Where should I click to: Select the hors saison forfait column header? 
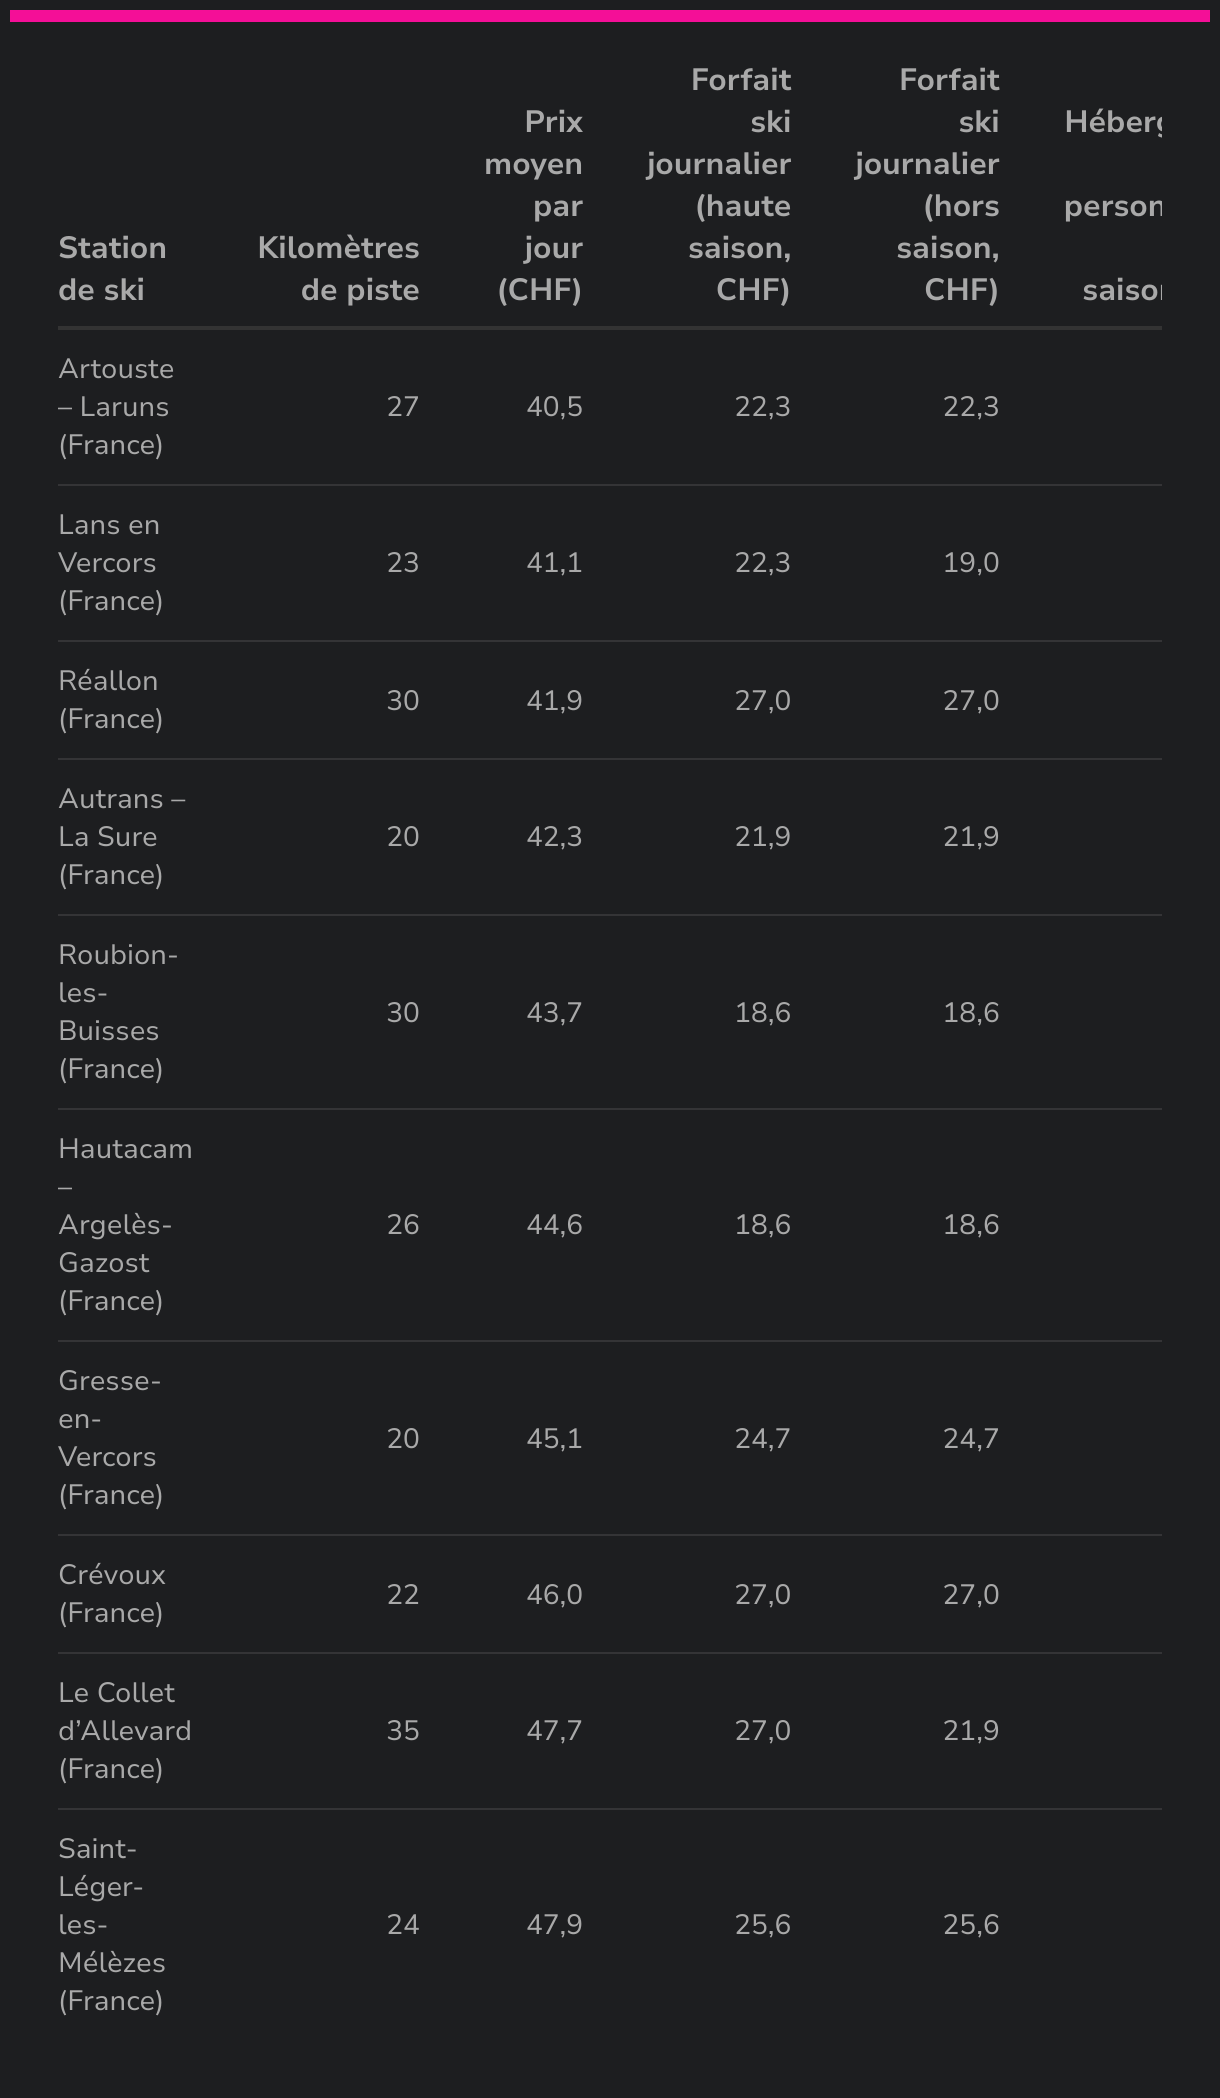pos(927,184)
